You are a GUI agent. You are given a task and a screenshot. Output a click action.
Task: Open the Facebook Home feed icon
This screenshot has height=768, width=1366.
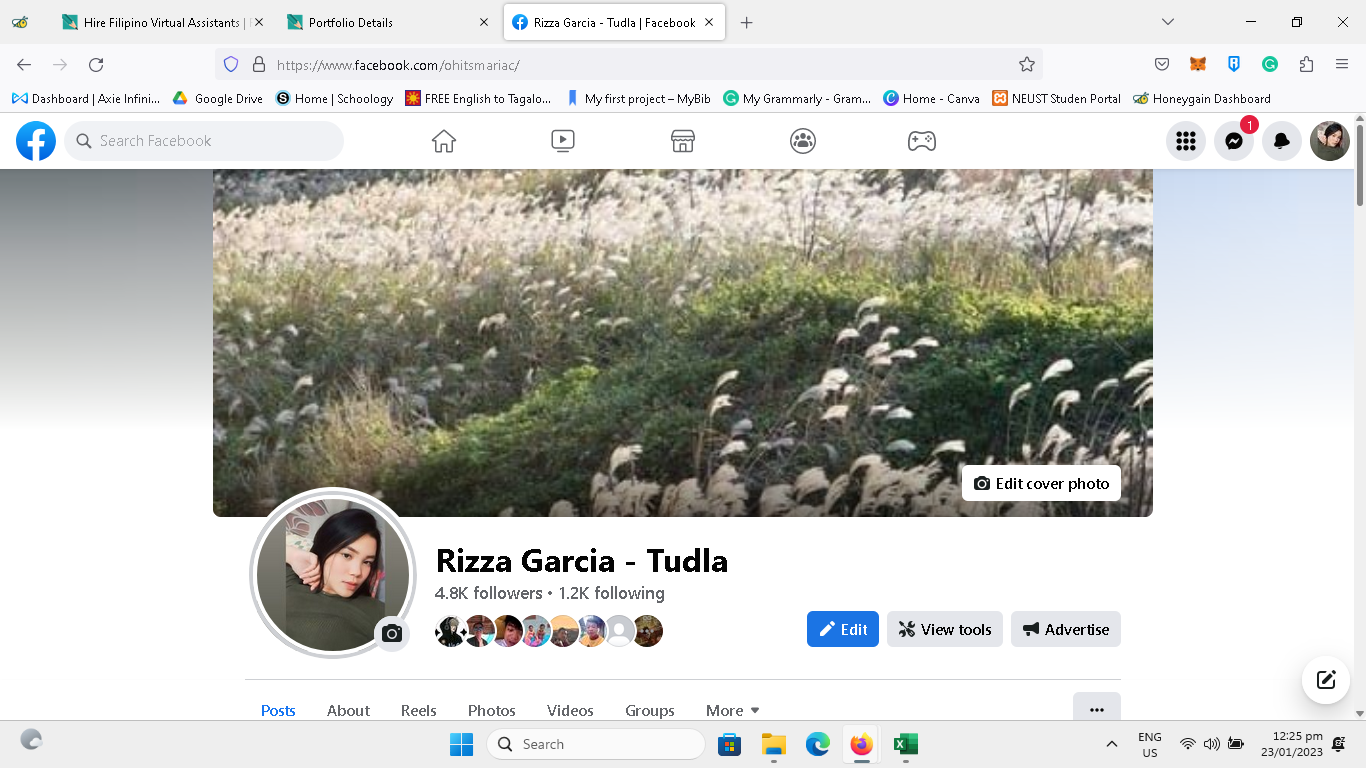pos(444,141)
